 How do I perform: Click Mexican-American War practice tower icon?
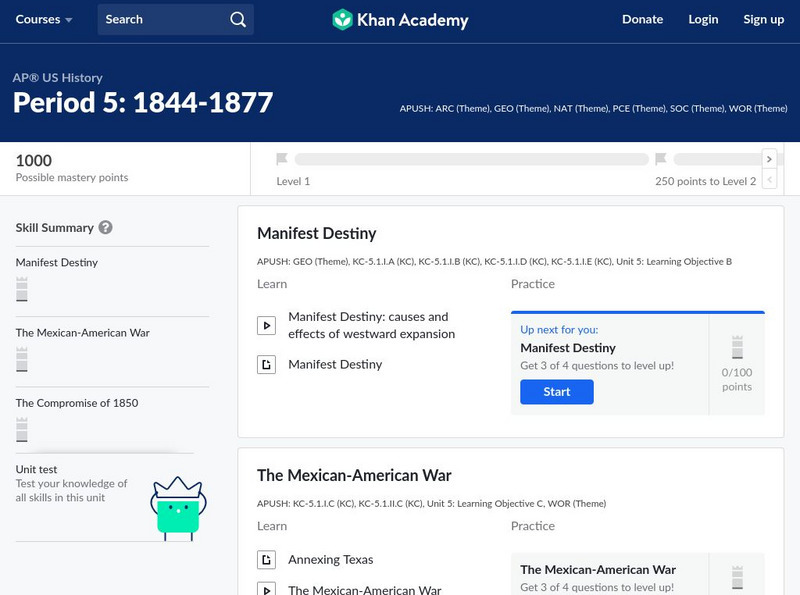coord(737,578)
